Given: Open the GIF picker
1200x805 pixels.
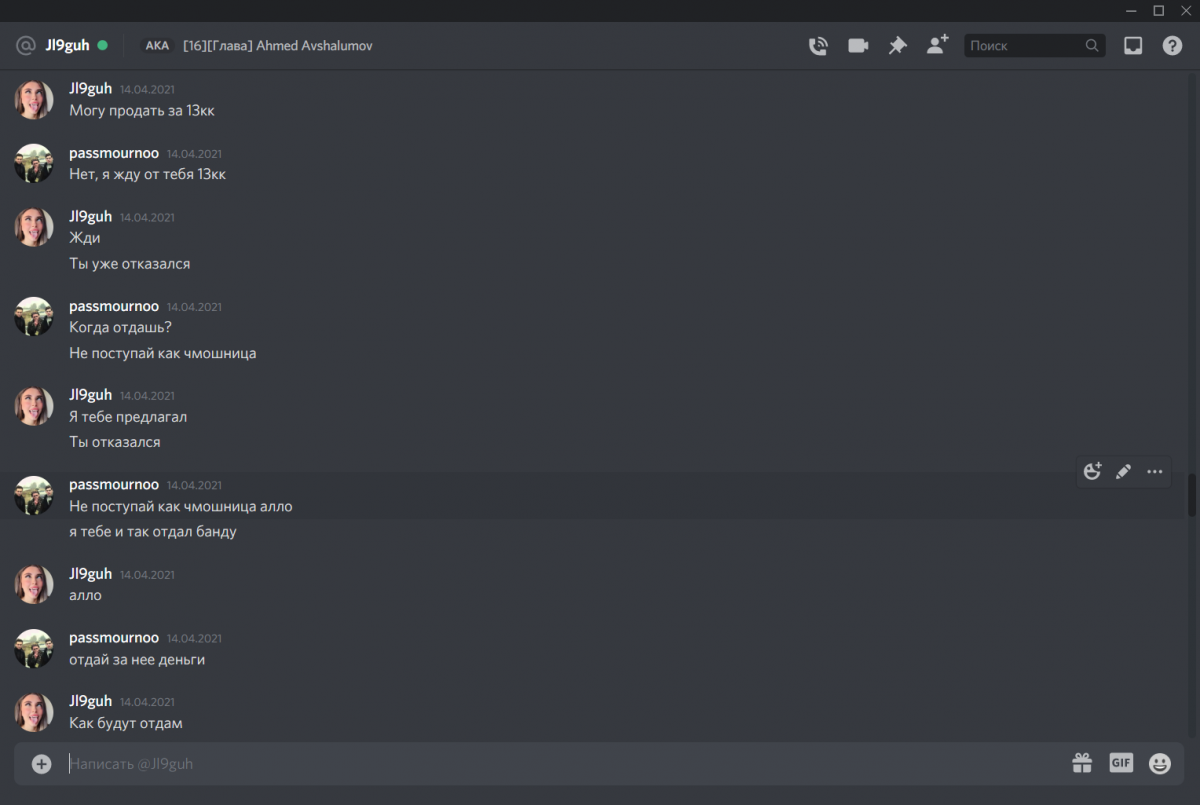Looking at the screenshot, I should point(1121,763).
